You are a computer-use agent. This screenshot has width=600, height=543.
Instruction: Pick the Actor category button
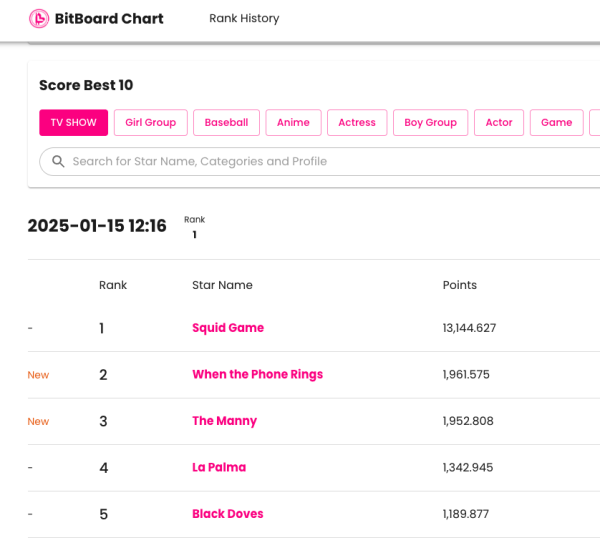point(499,123)
